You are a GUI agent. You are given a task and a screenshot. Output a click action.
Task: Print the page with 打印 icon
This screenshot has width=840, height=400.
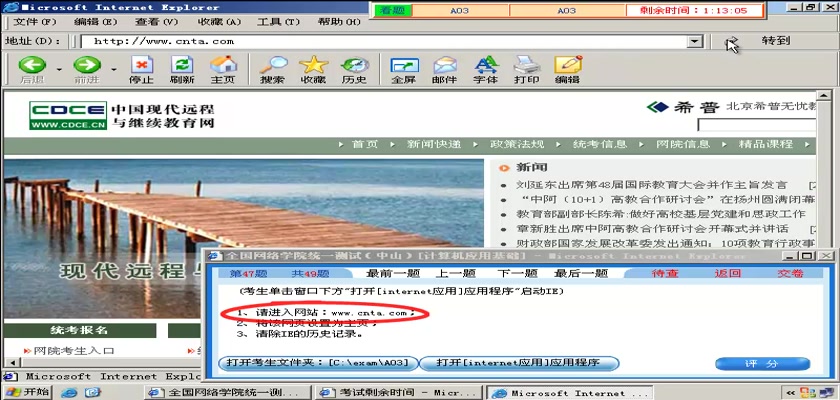point(527,65)
